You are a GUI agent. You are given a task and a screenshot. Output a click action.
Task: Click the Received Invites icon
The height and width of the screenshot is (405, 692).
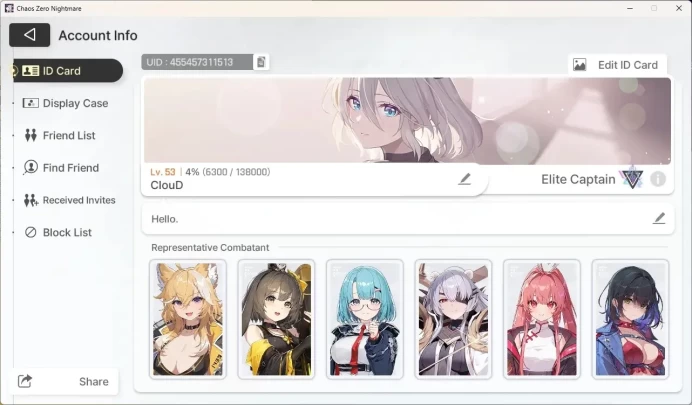[30, 200]
